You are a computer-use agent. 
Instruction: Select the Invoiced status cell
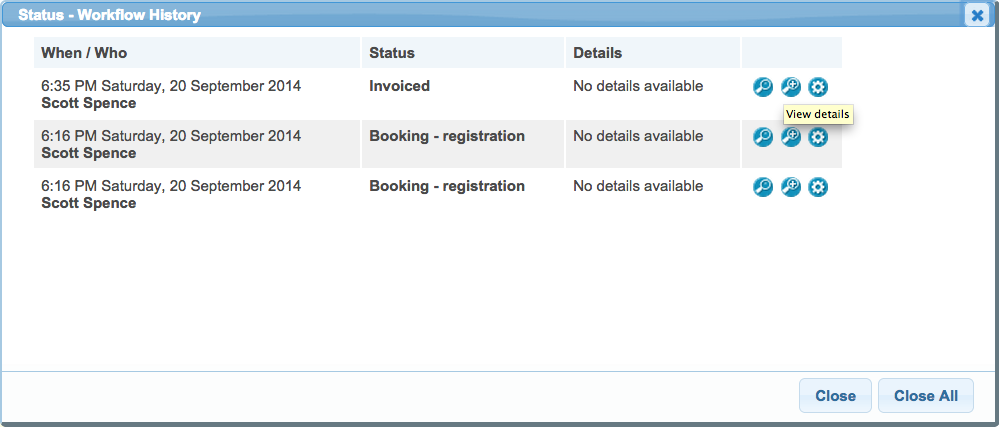pos(399,86)
